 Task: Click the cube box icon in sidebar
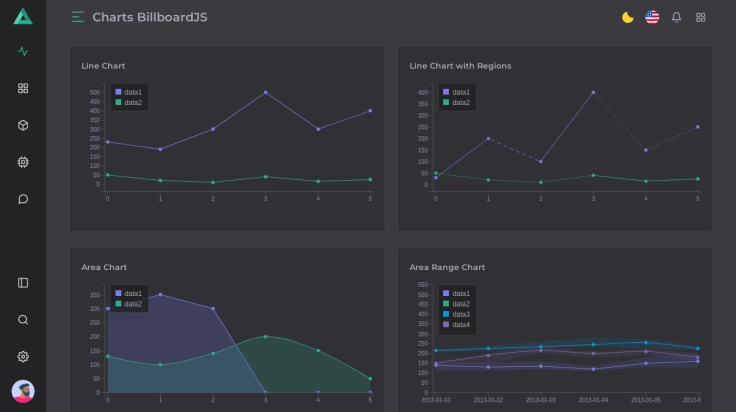point(23,125)
